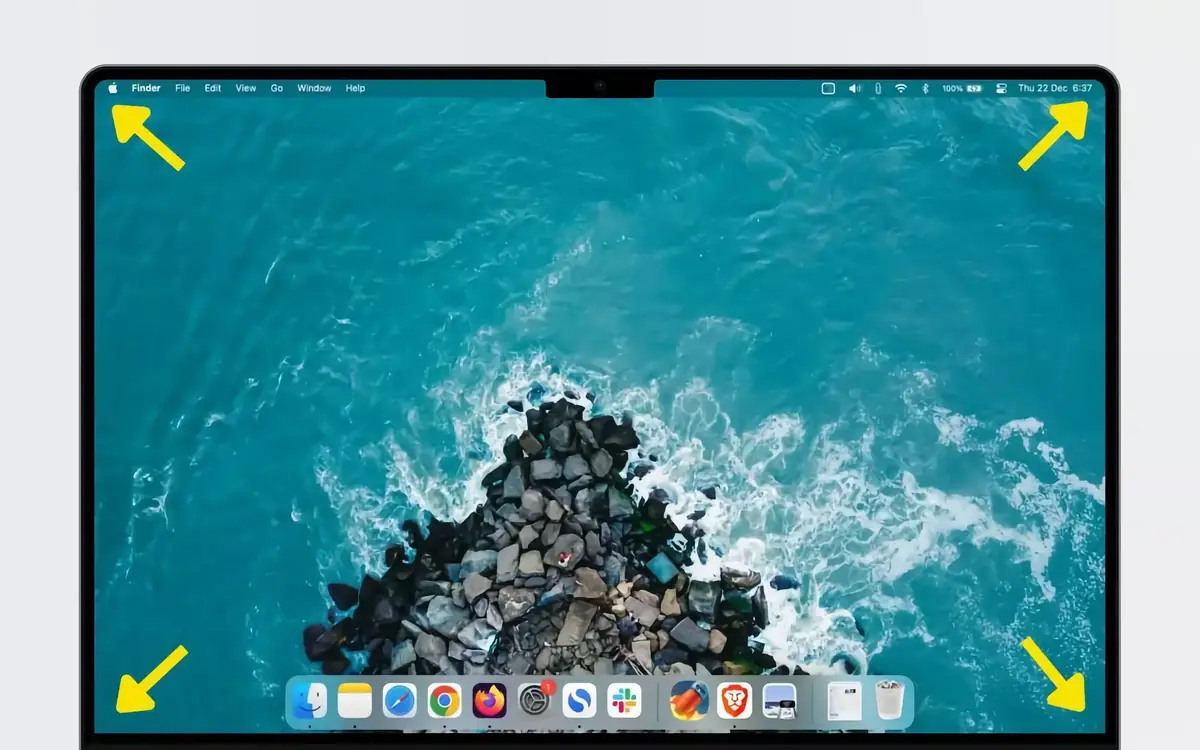Viewport: 1200px width, 750px height.
Task: Toggle Bluetooth from the menu bar
Action: coord(926,88)
